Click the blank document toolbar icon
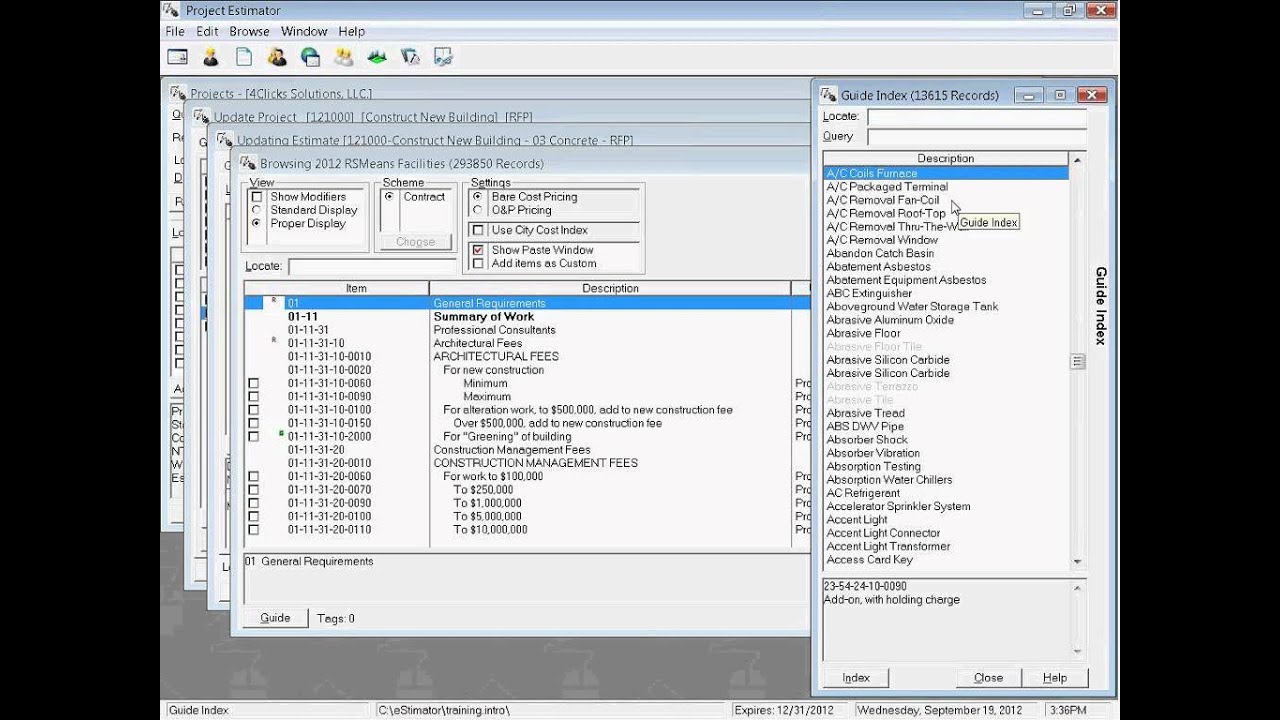 pyautogui.click(x=243, y=57)
